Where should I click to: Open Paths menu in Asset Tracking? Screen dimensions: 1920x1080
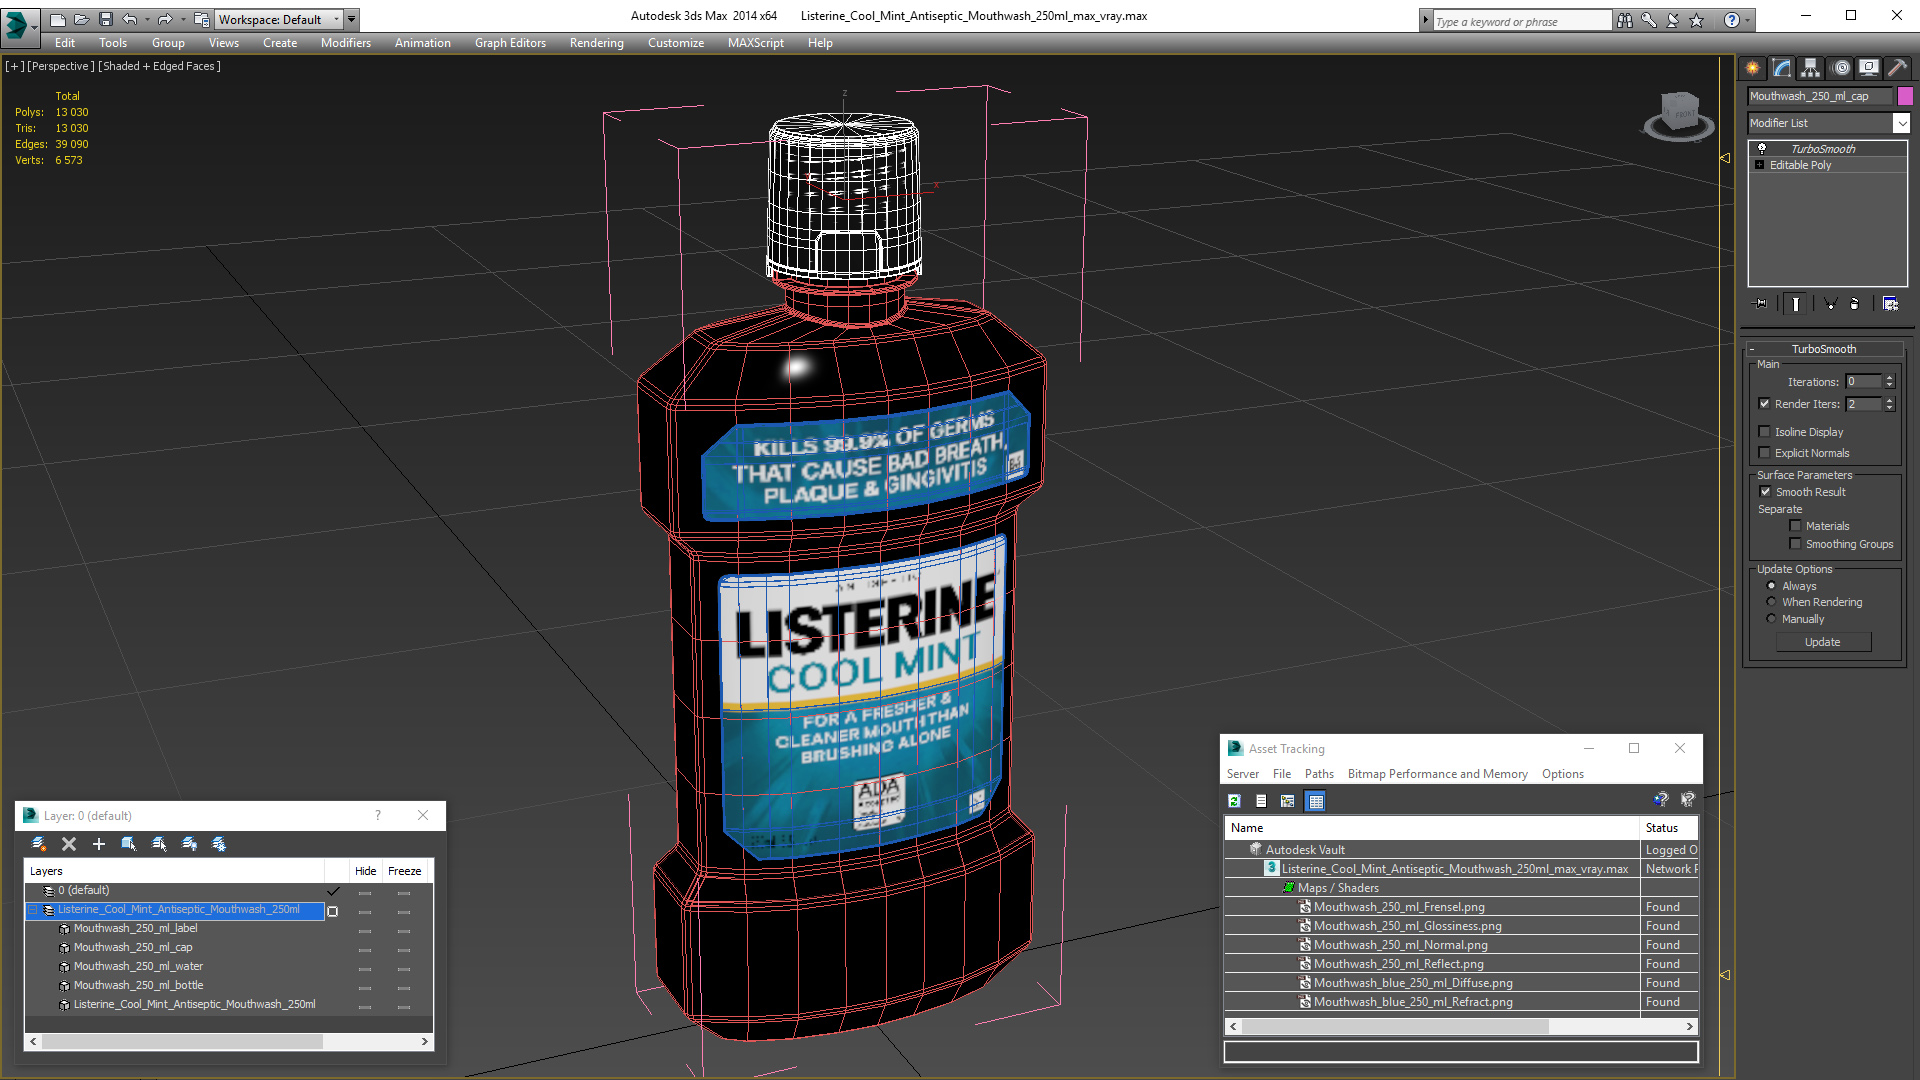pyautogui.click(x=1319, y=774)
